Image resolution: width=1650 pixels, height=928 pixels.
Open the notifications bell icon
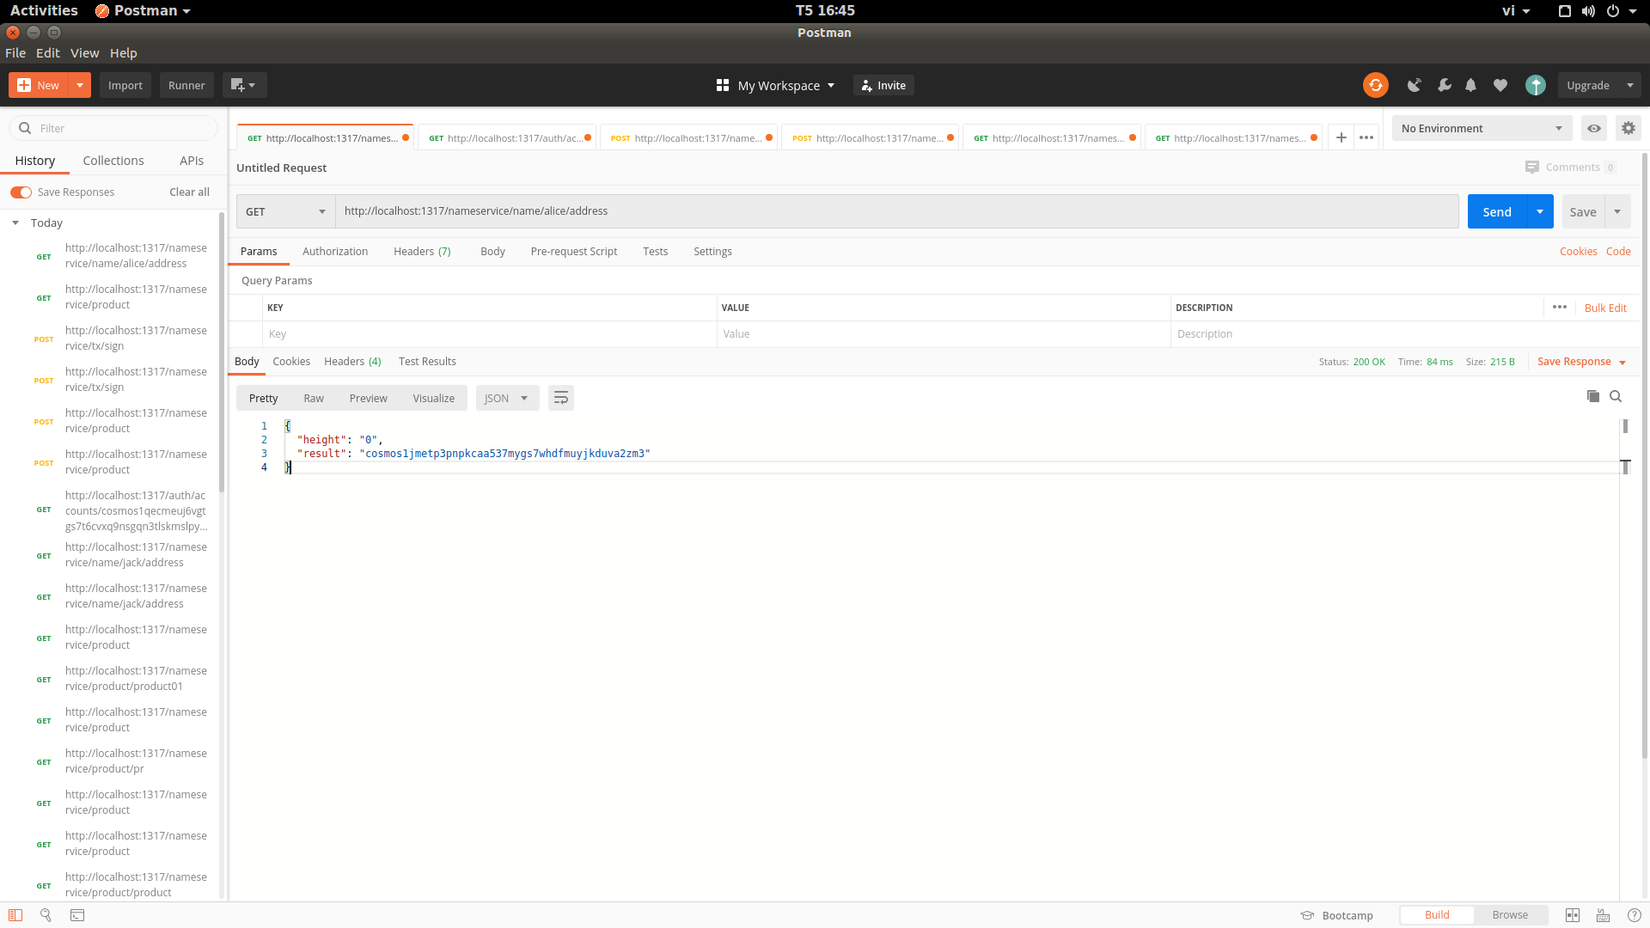click(1471, 85)
